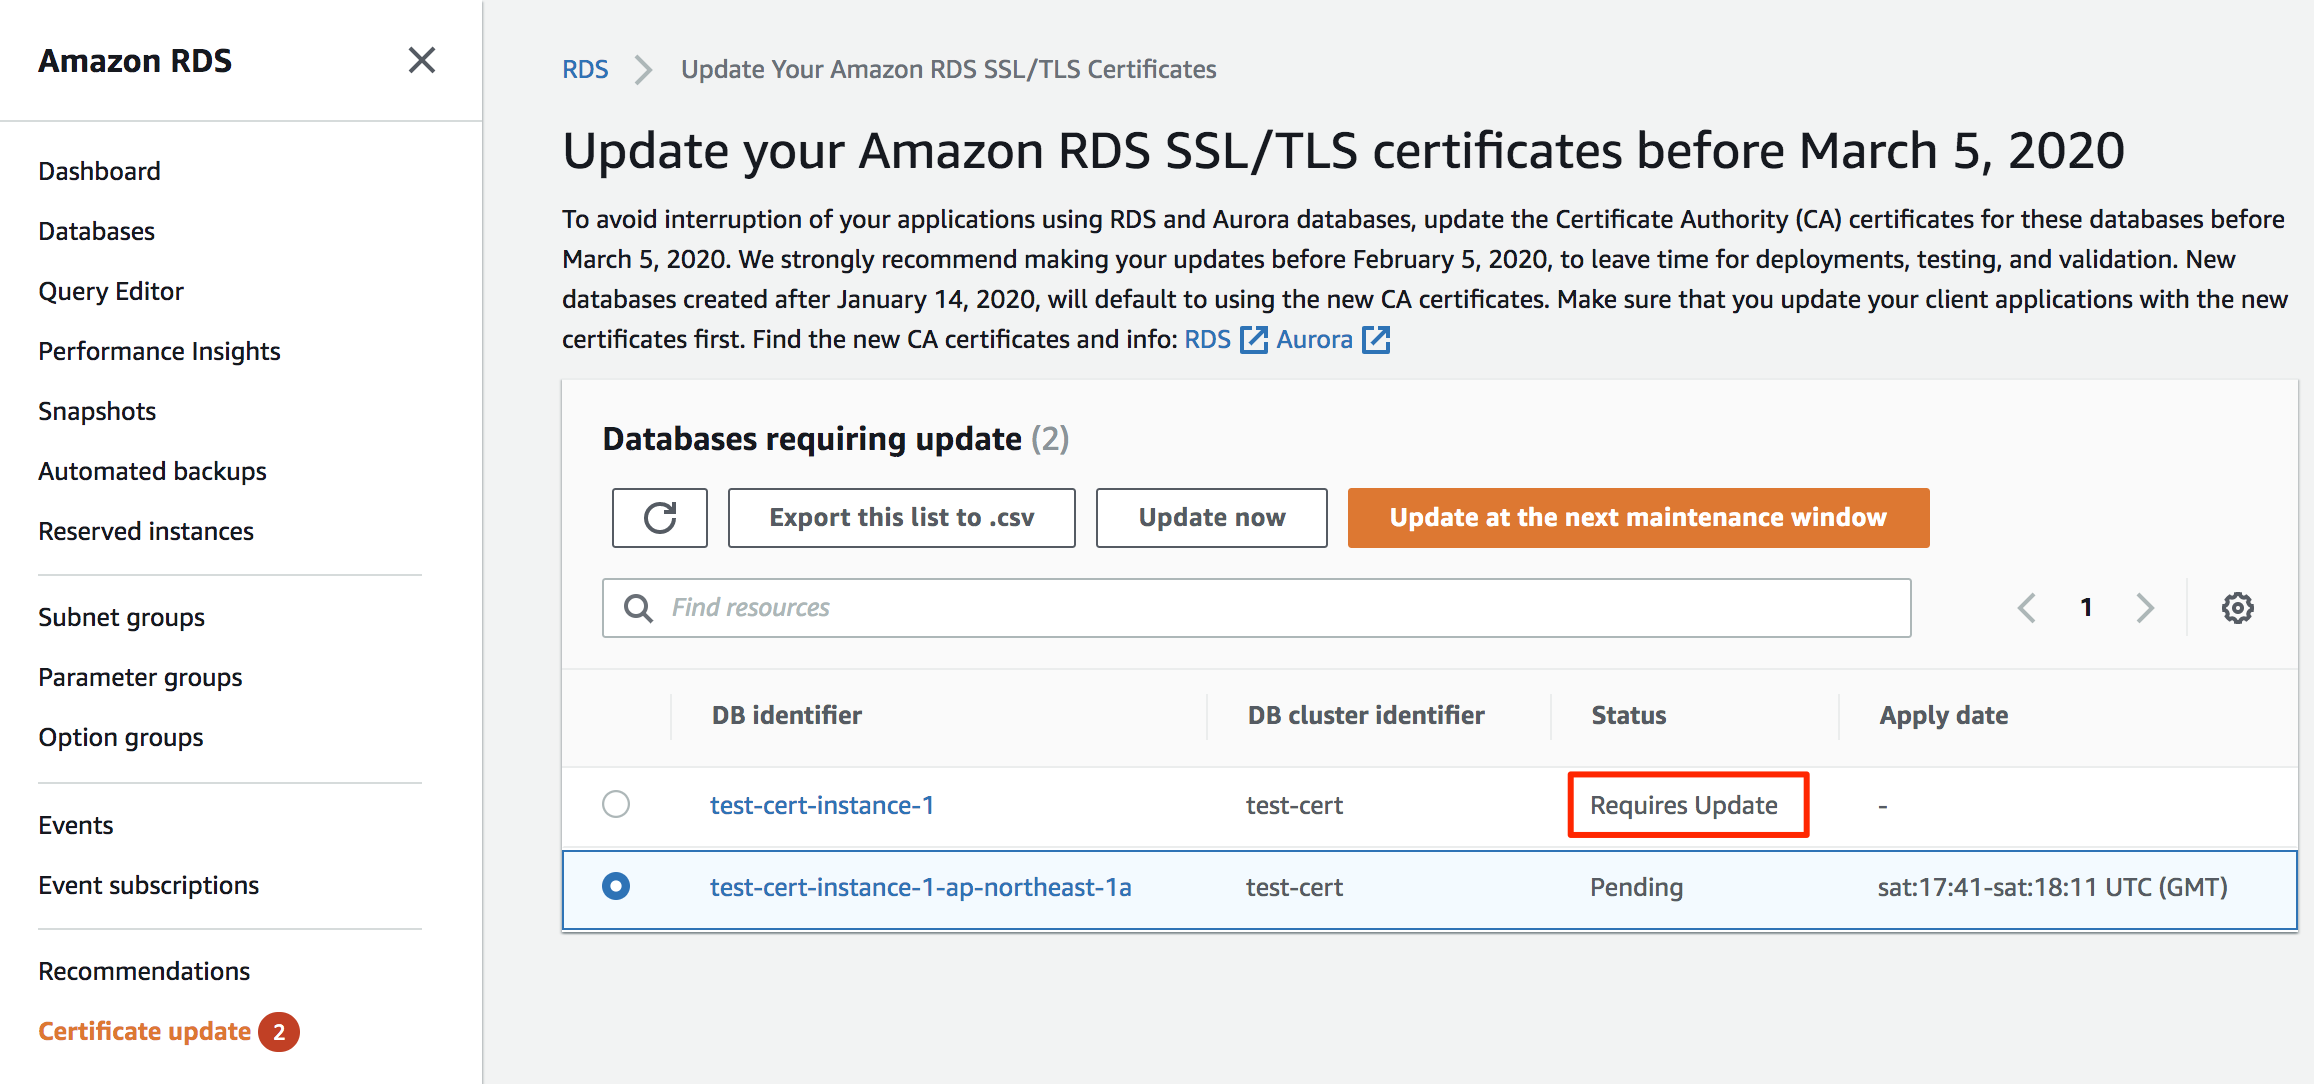This screenshot has height=1084, width=2314.
Task: Open the RDS external link icon
Action: (x=1253, y=340)
